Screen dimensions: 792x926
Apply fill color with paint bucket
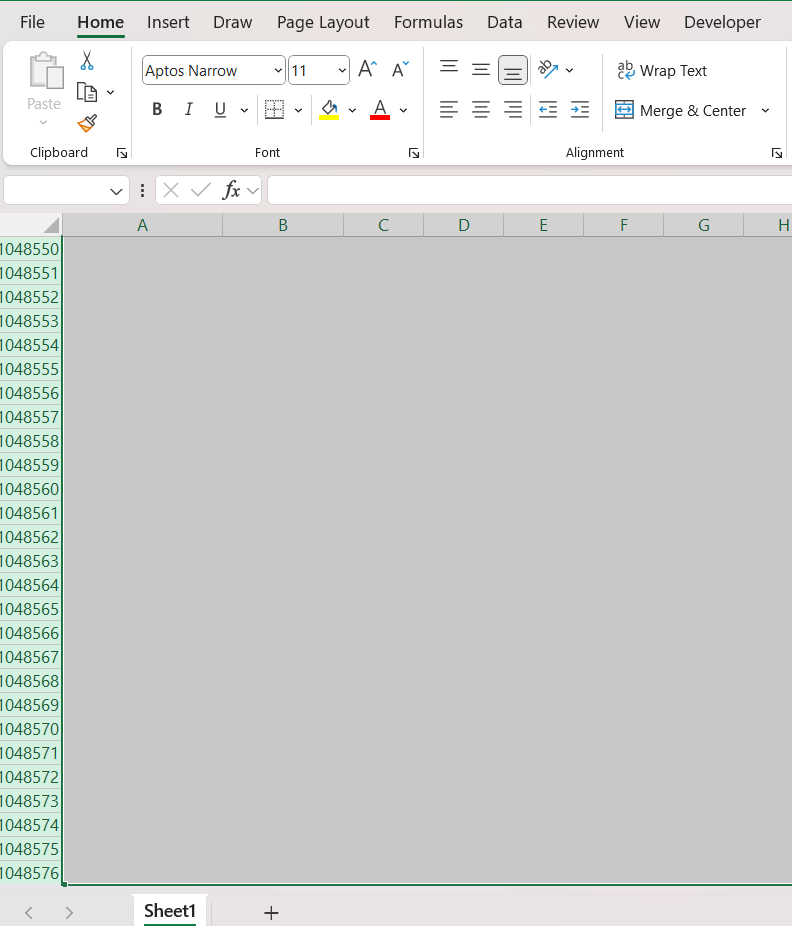coord(329,109)
